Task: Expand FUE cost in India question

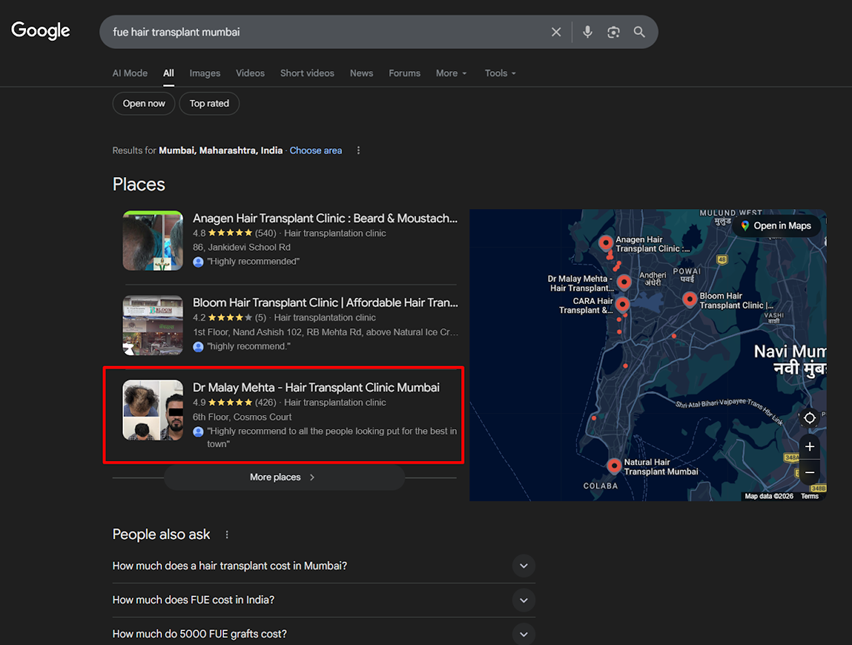Action: tap(523, 600)
